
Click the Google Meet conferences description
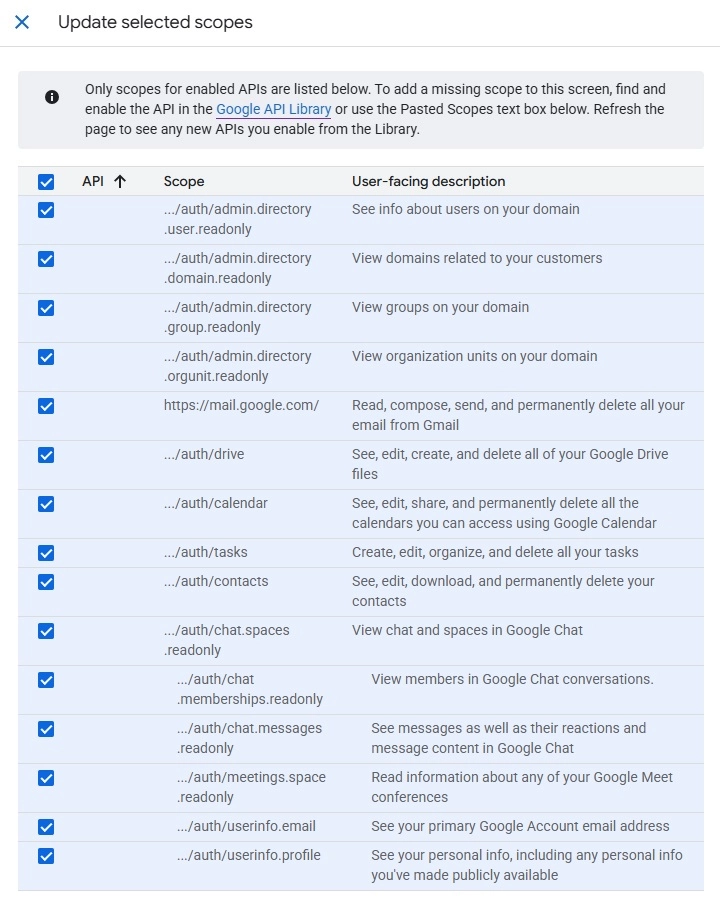[x=522, y=787]
